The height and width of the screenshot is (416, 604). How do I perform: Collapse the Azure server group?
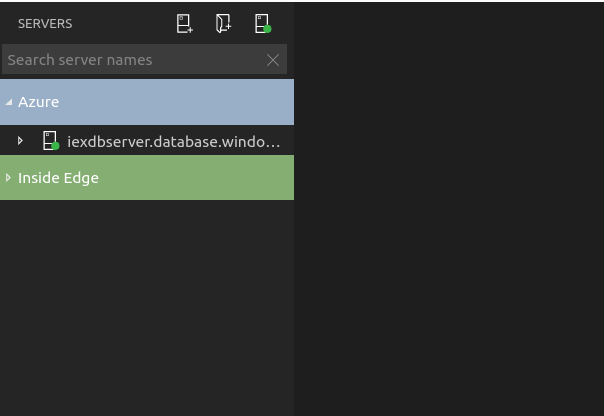[x=9, y=102]
